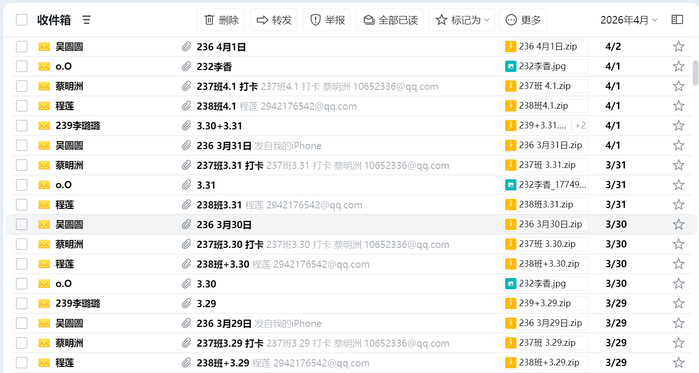Screen dimensions: 699x373
Task: Open the 236 3月31日 email subject
Action: point(224,145)
